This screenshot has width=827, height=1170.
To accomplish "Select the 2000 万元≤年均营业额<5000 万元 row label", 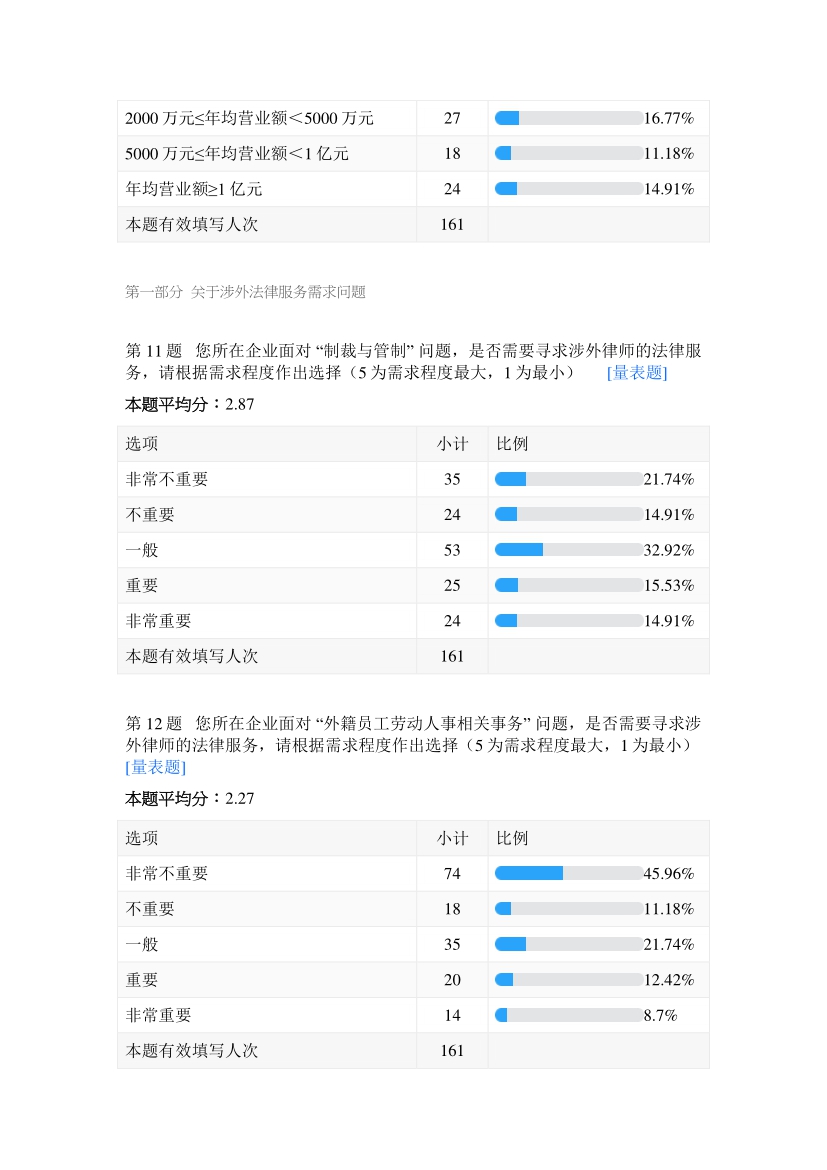I will coord(249,118).
